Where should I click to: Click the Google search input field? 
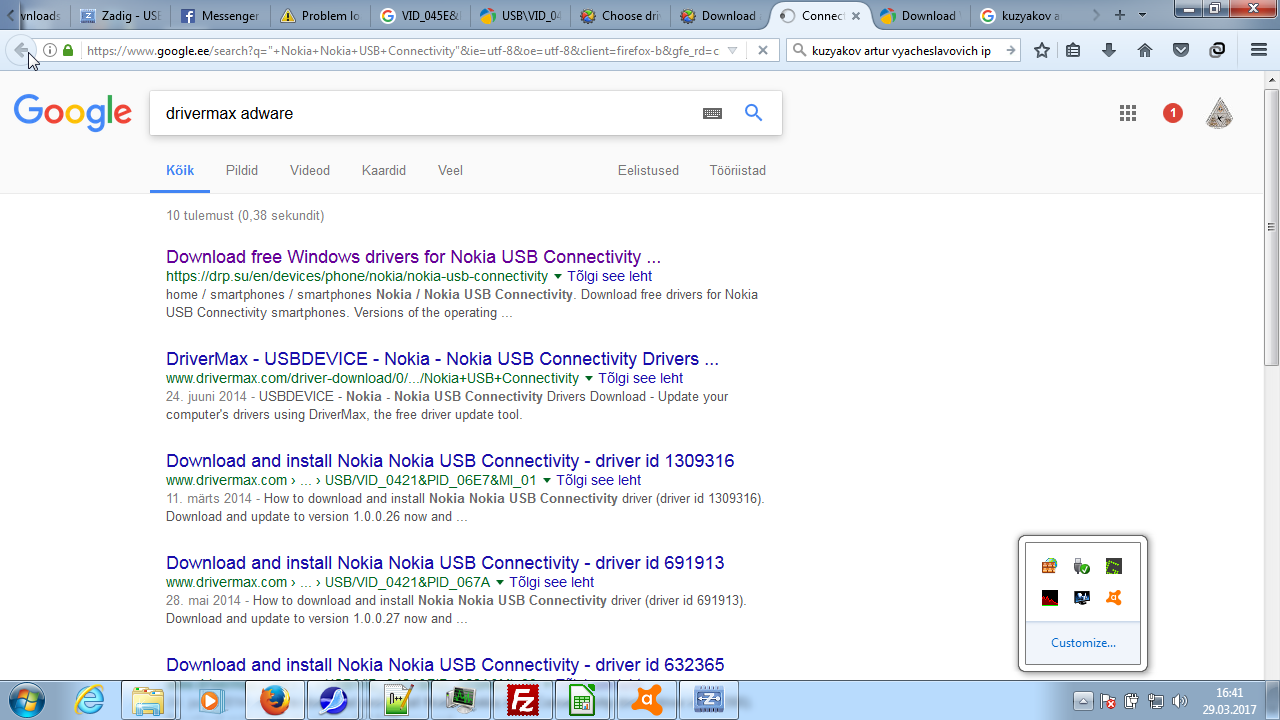425,114
